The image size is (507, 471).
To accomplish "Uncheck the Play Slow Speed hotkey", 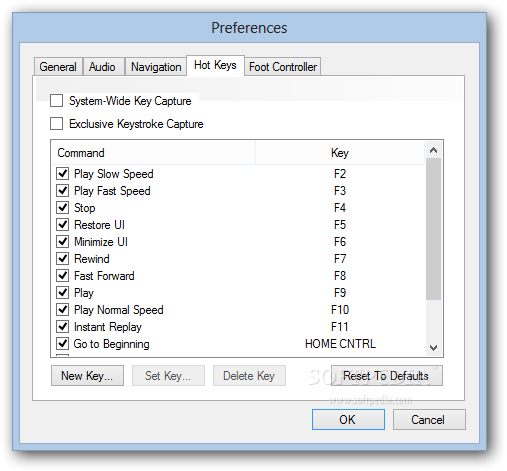I will point(63,174).
